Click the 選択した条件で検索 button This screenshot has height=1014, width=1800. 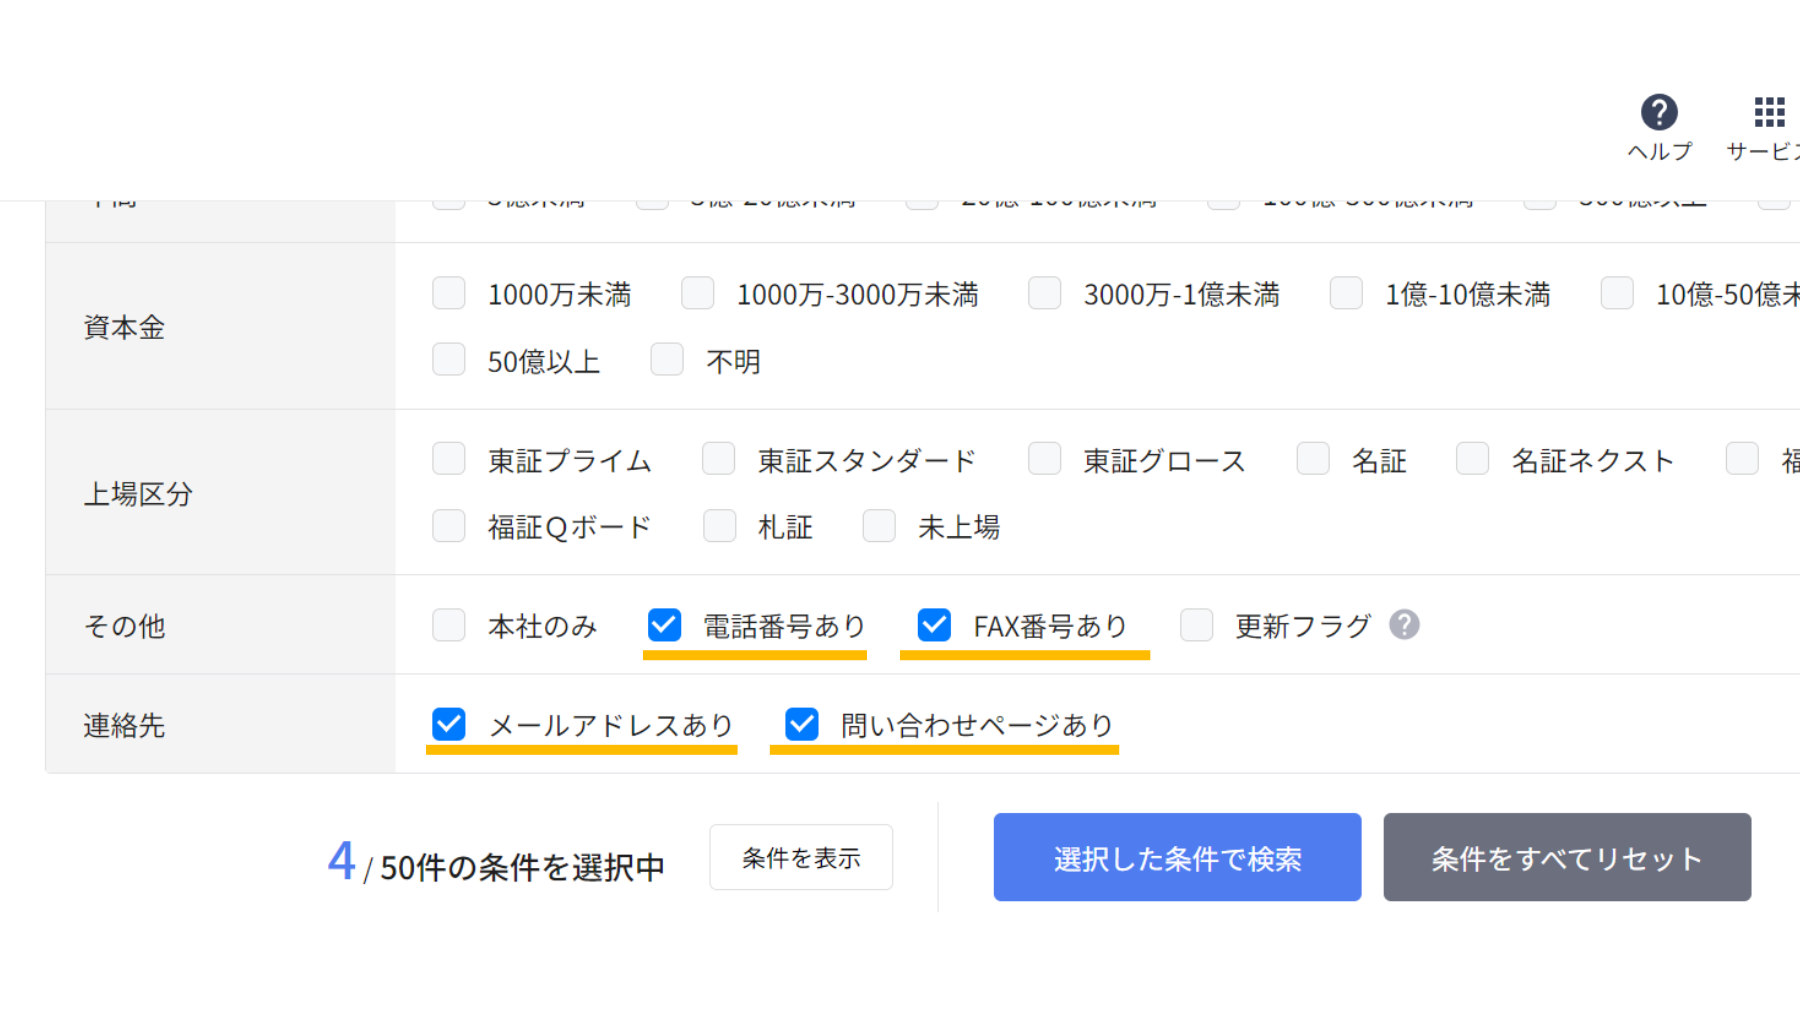[x=1177, y=857]
